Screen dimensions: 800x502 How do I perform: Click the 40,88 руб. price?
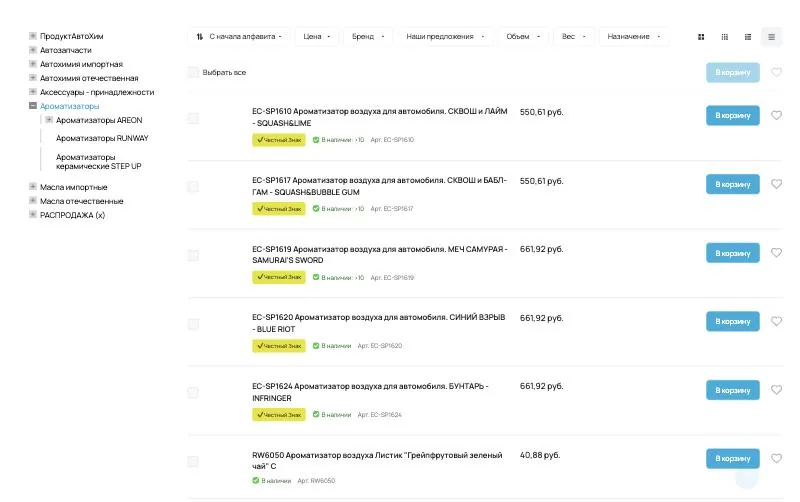pyautogui.click(x=540, y=455)
